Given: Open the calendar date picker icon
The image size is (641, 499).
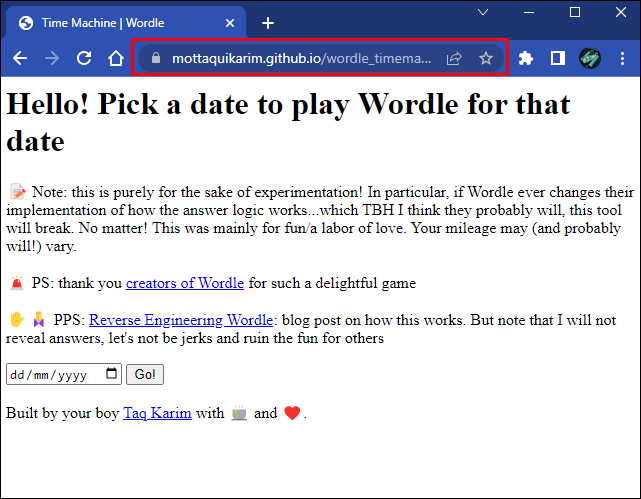Looking at the screenshot, I should point(111,373).
